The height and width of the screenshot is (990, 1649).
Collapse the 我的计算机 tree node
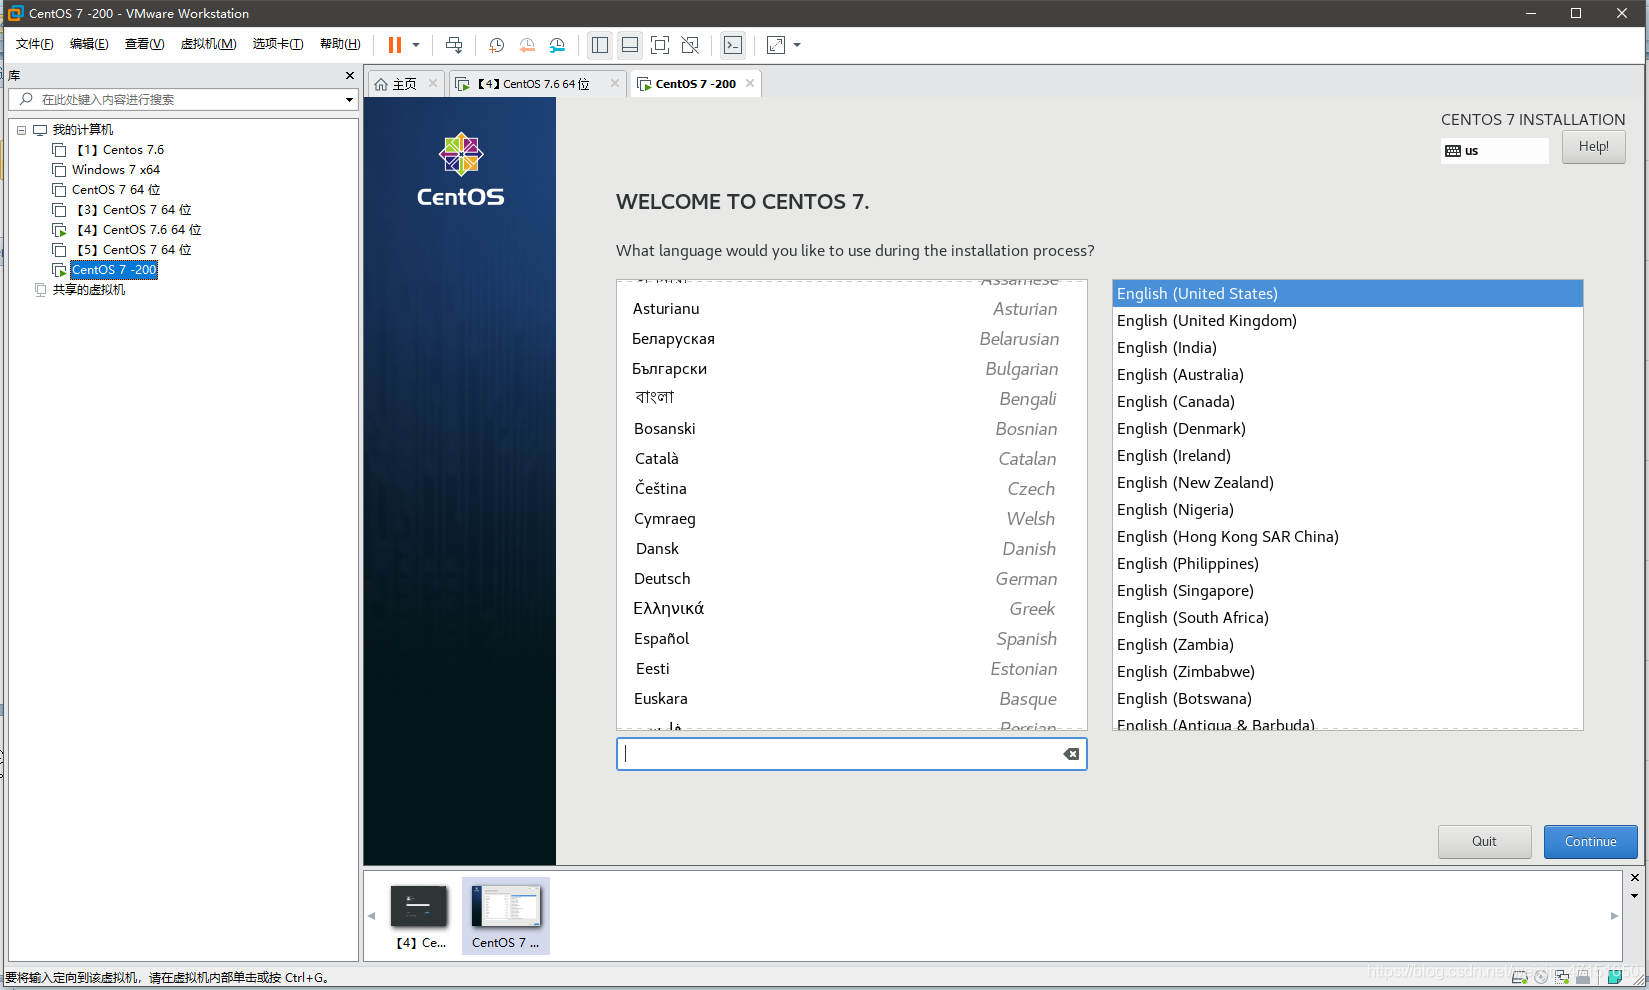click(21, 130)
